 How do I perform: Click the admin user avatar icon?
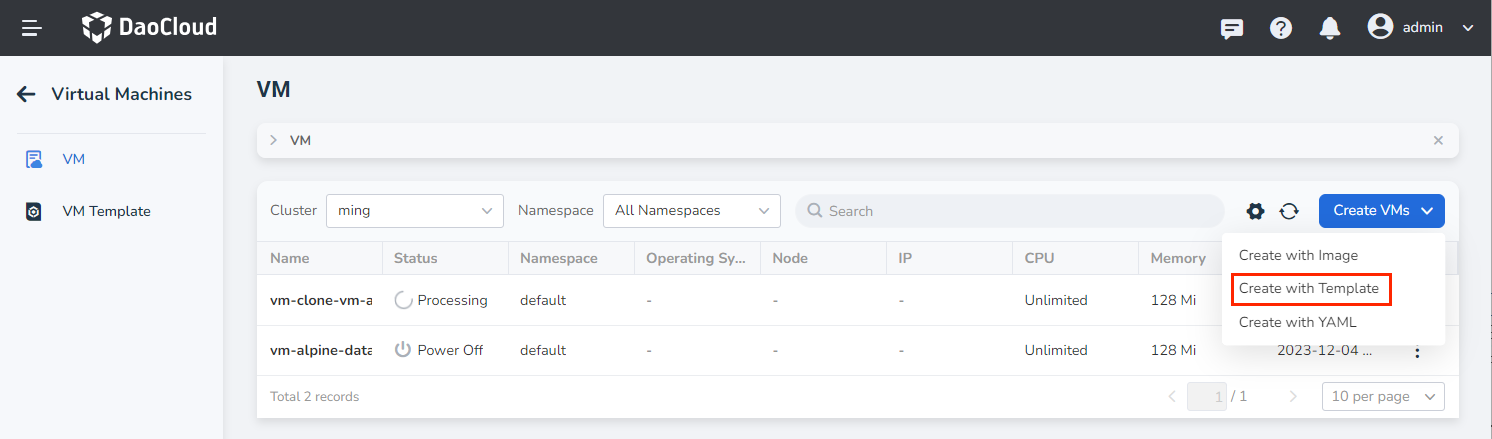pyautogui.click(x=1380, y=27)
